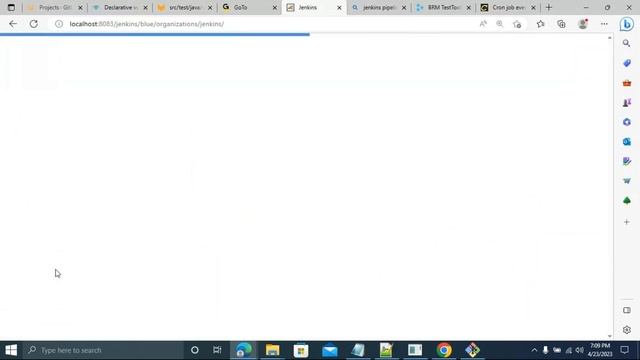Open Task View on the taskbar
Screen dimensions: 640x360
point(217,350)
